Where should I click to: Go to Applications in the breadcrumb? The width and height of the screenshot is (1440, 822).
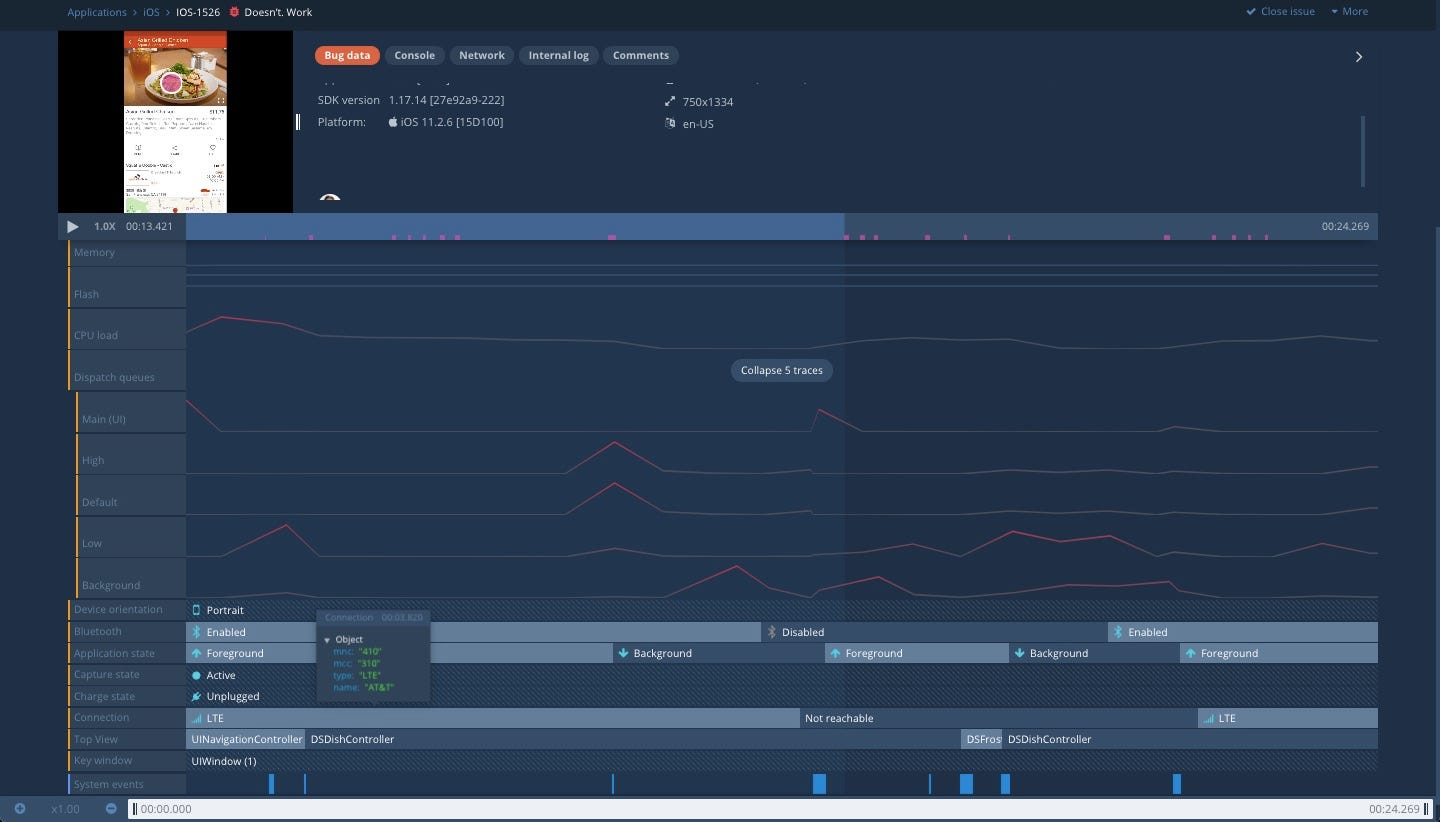click(97, 12)
